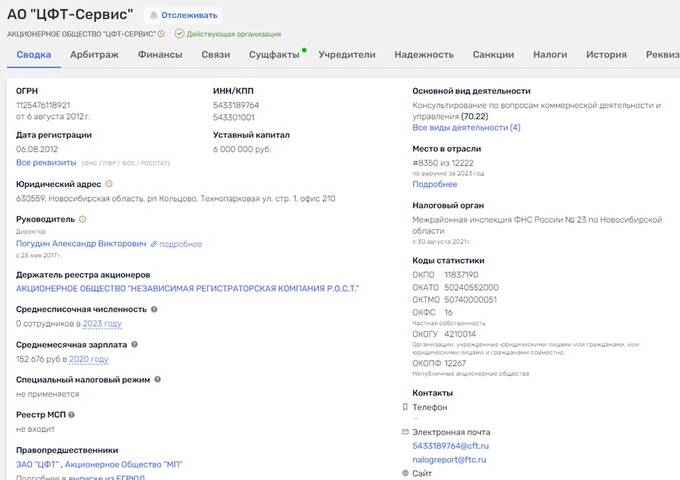The image size is (680, 480).
Task: Click the info icon next to Руководитель
Action: tap(82, 219)
